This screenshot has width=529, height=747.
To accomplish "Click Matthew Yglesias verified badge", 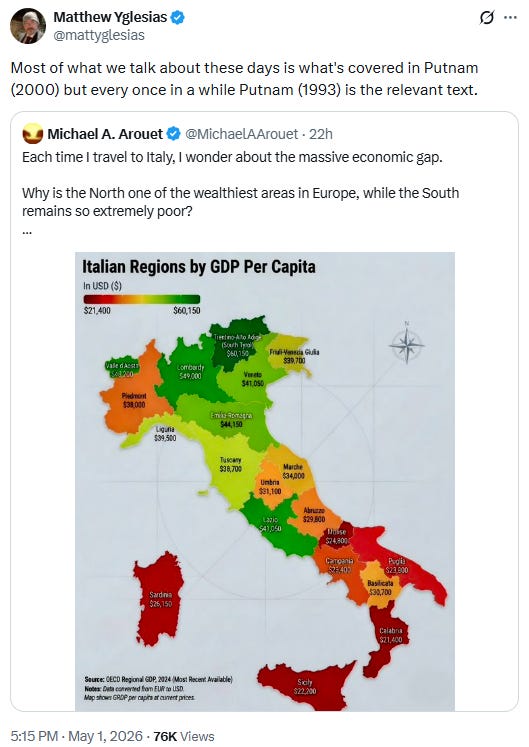I will [178, 18].
